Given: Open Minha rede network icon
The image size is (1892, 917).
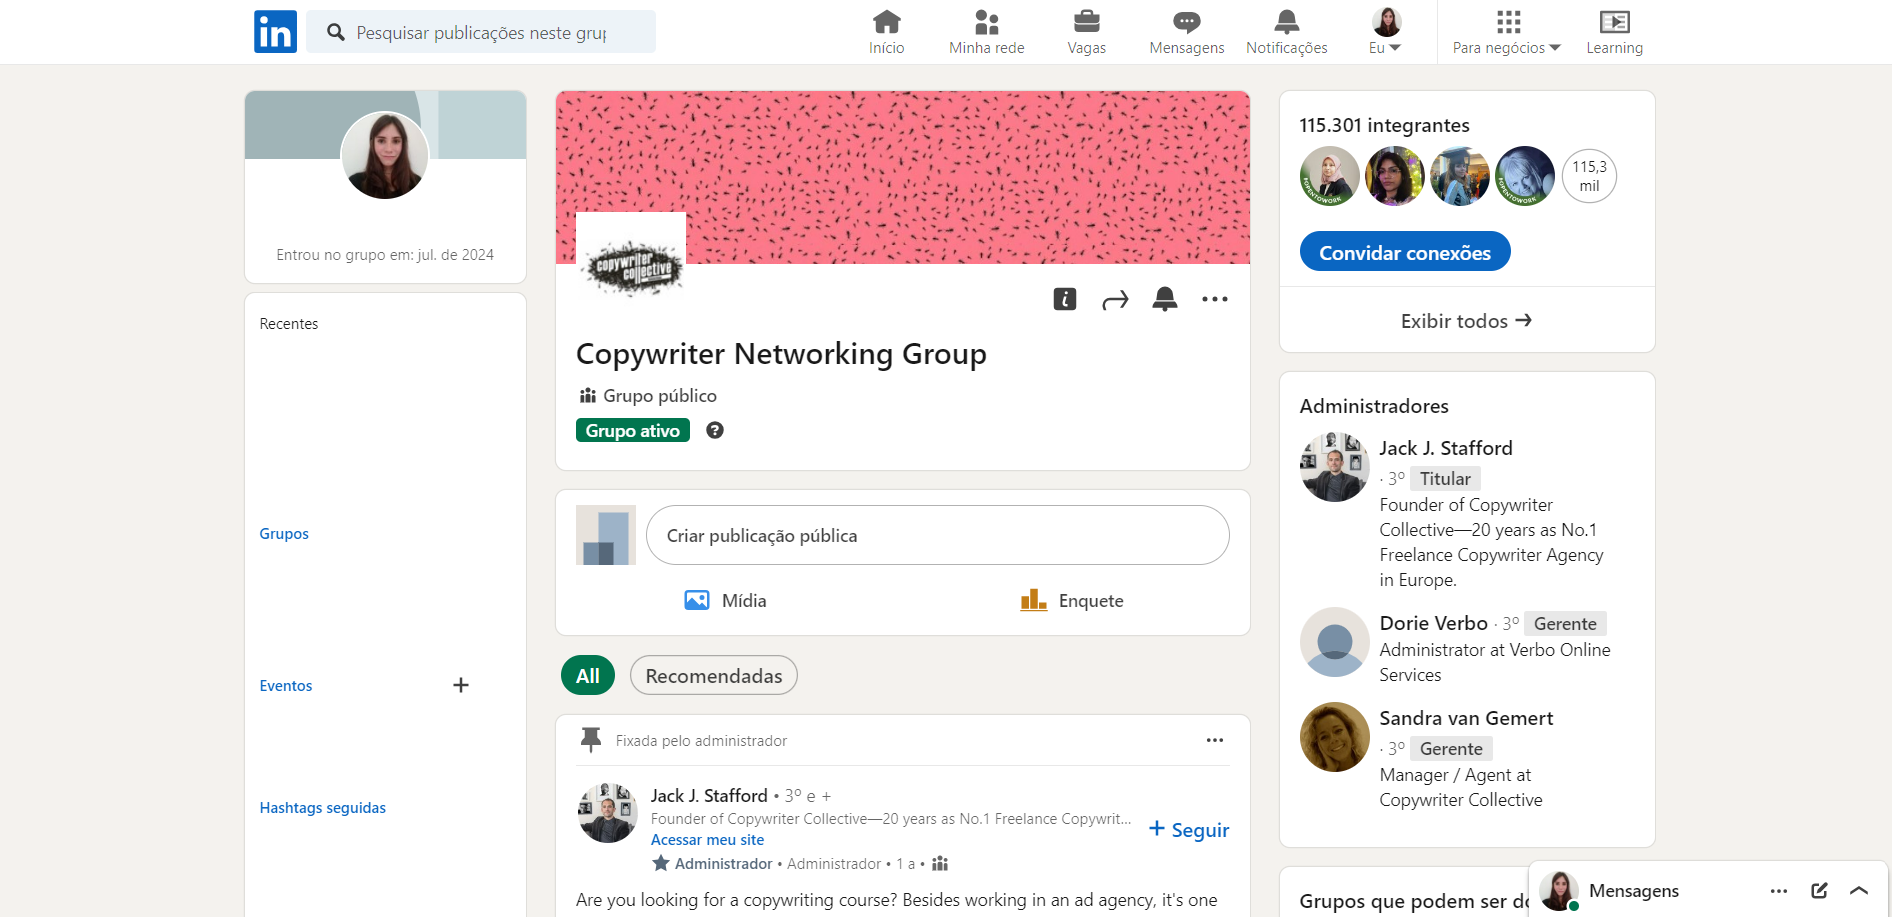Looking at the screenshot, I should pos(986,32).
